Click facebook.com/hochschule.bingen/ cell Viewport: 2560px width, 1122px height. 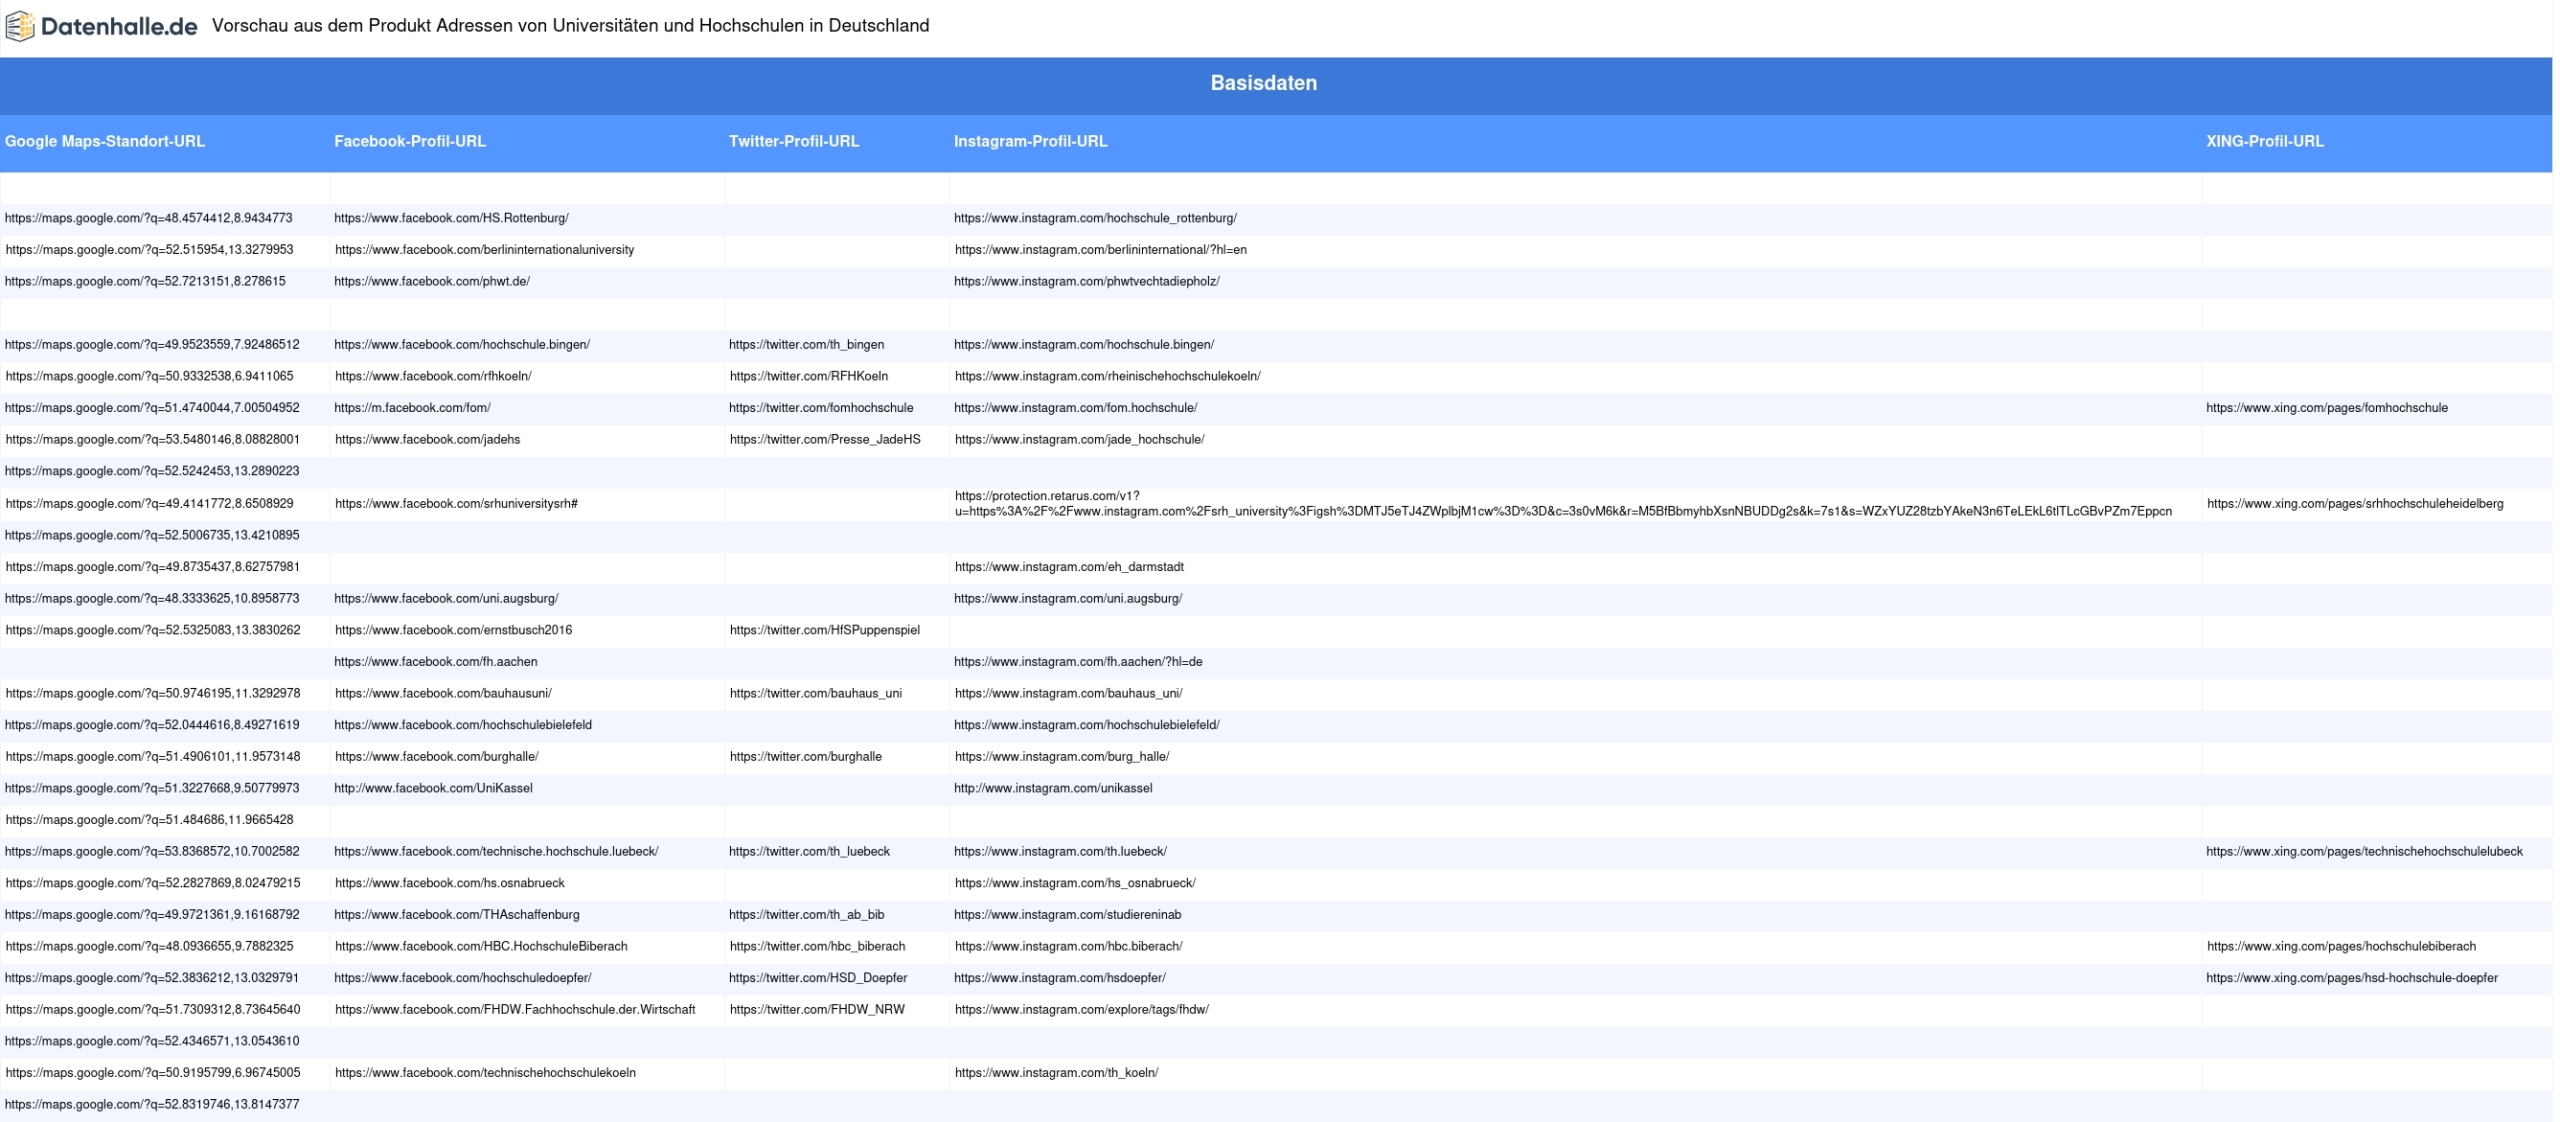pos(462,345)
